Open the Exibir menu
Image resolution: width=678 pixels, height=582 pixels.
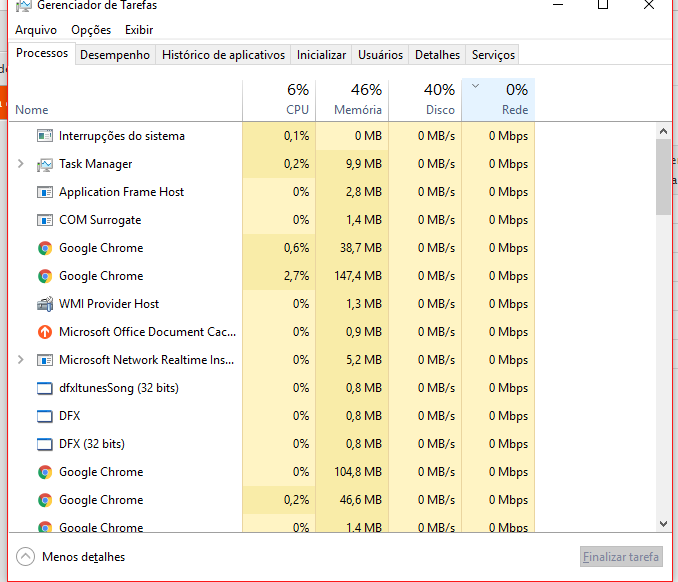coord(139,30)
